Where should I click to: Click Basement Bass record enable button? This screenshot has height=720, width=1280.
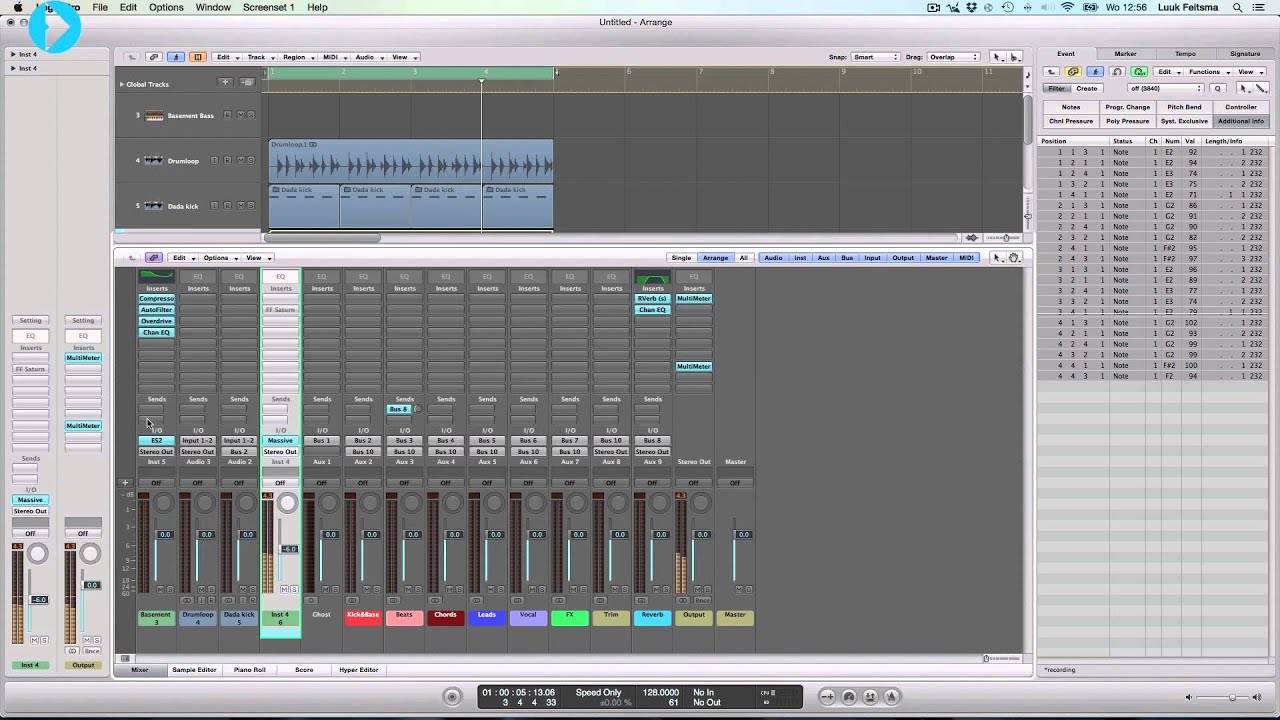click(227, 115)
